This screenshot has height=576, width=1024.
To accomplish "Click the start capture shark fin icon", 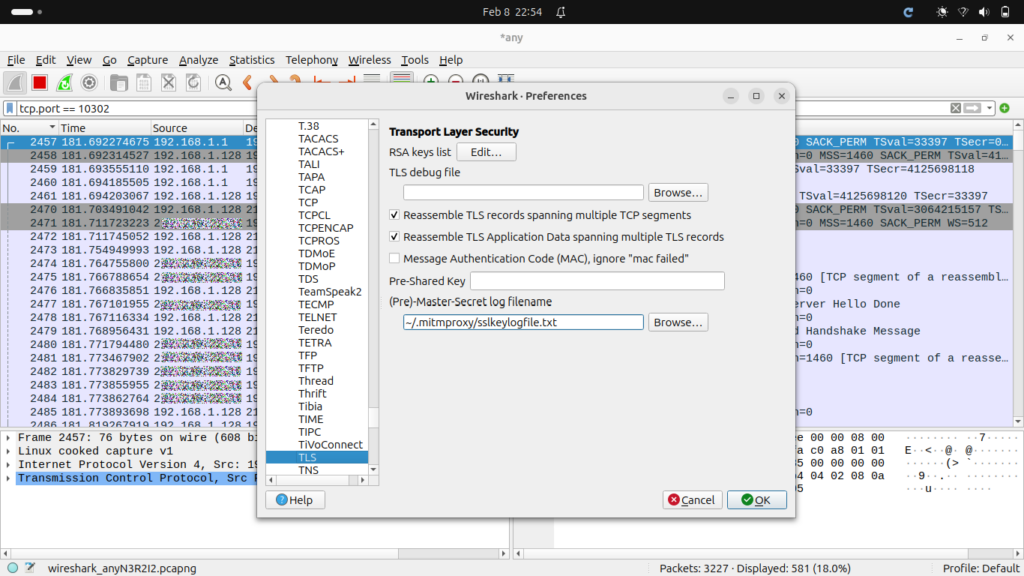I will coord(15,83).
